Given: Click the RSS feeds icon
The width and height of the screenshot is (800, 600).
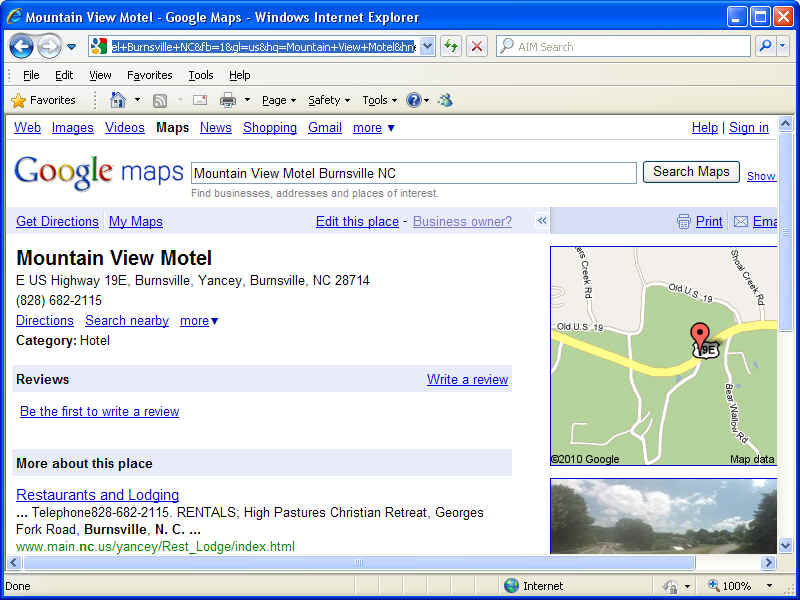Looking at the screenshot, I should [x=160, y=101].
